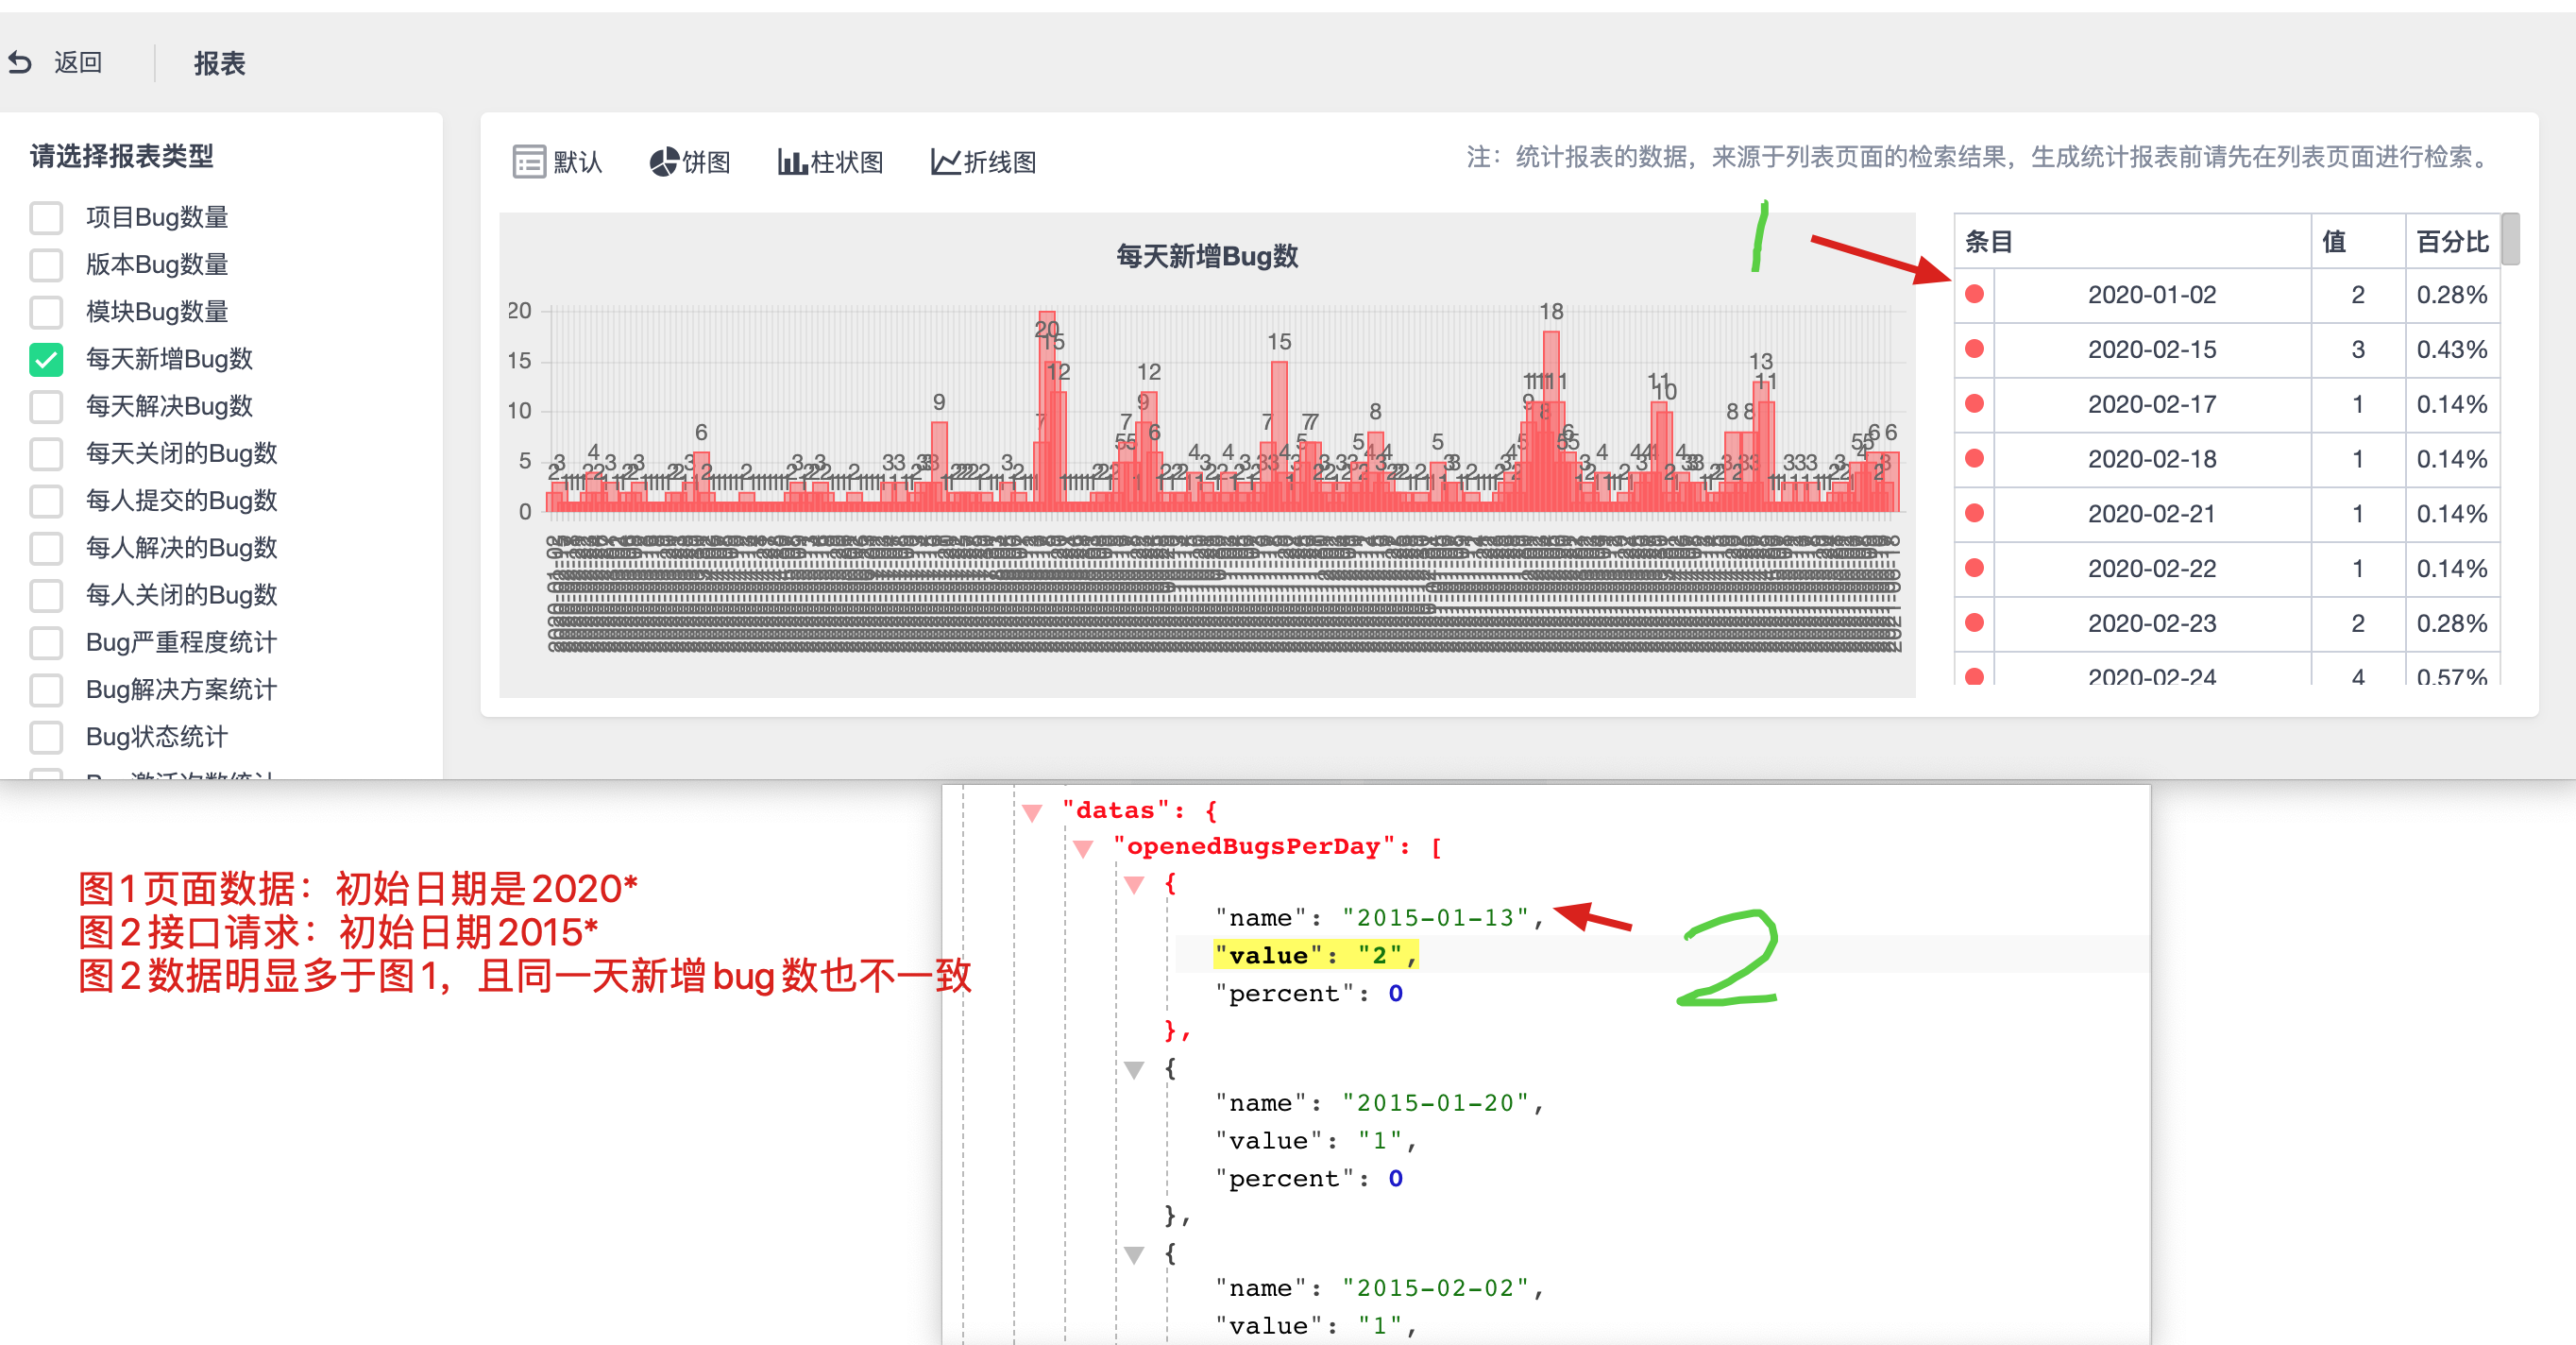Click red dot for 2020-02-23 row
Screen dimensions: 2576x1345
pos(1974,623)
